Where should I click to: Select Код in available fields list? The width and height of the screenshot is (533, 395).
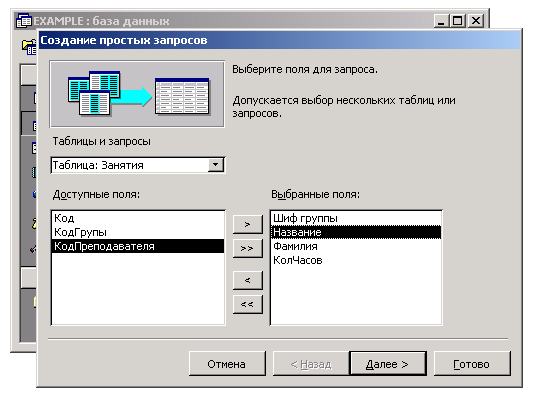pos(138,218)
